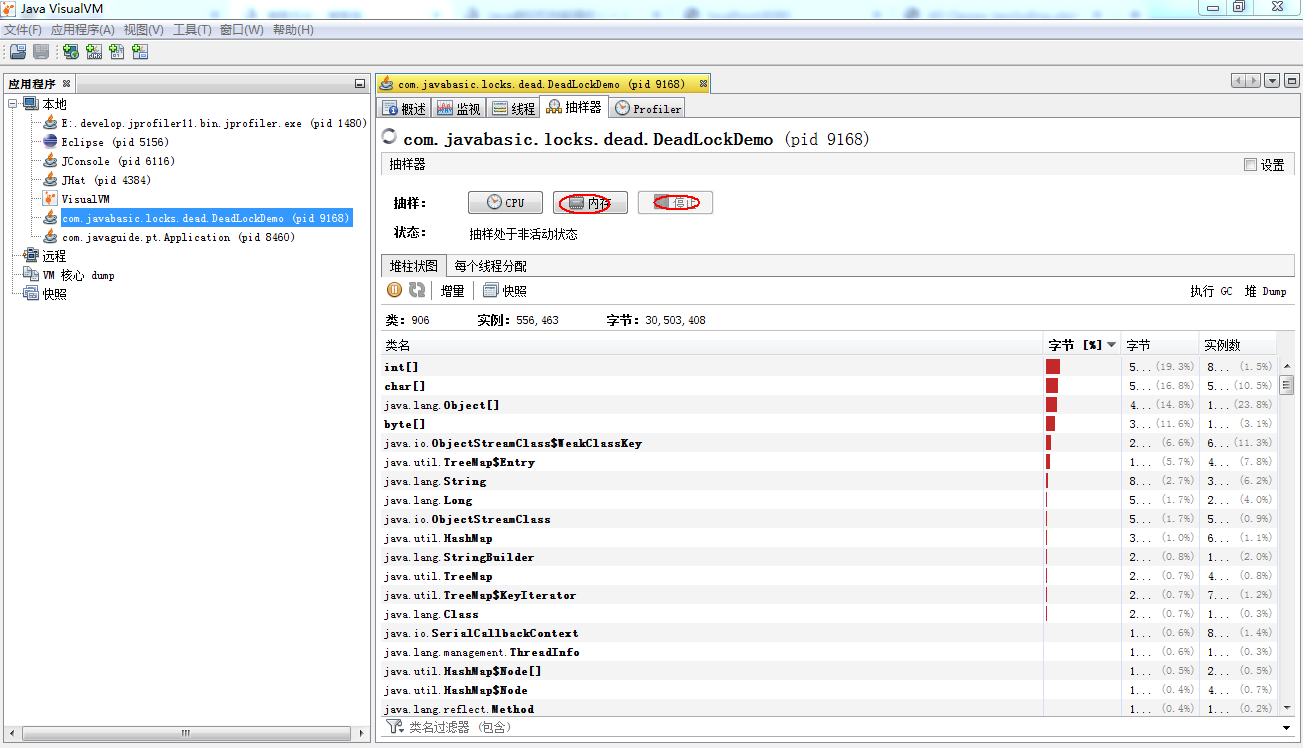
Task: Click the Add VM Coredump toolbar icon
Action: coord(117,52)
